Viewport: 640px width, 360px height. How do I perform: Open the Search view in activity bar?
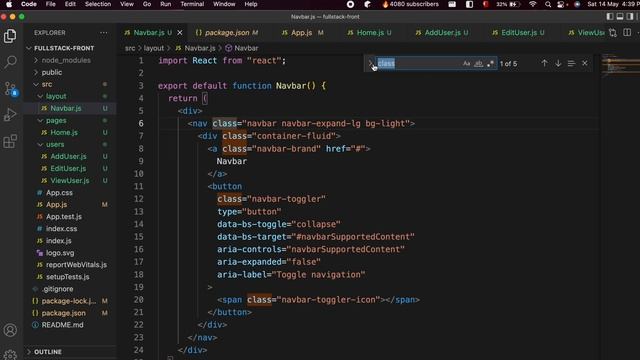10,62
